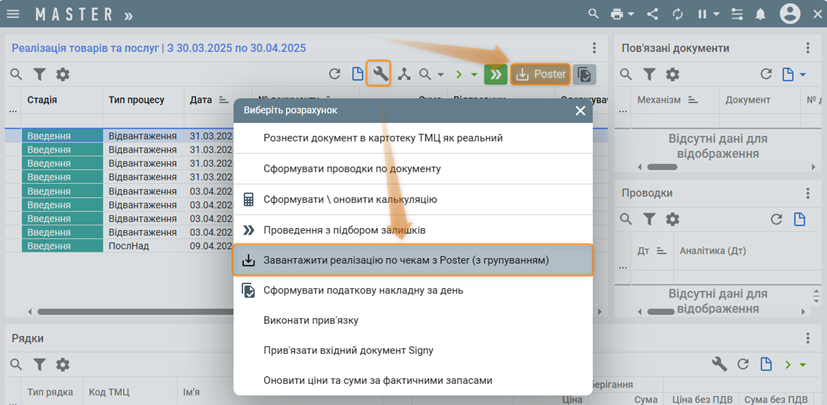The width and height of the screenshot is (827, 405).
Task: Open three-dot menu of Реалізація товарів panel
Action: click(x=594, y=48)
